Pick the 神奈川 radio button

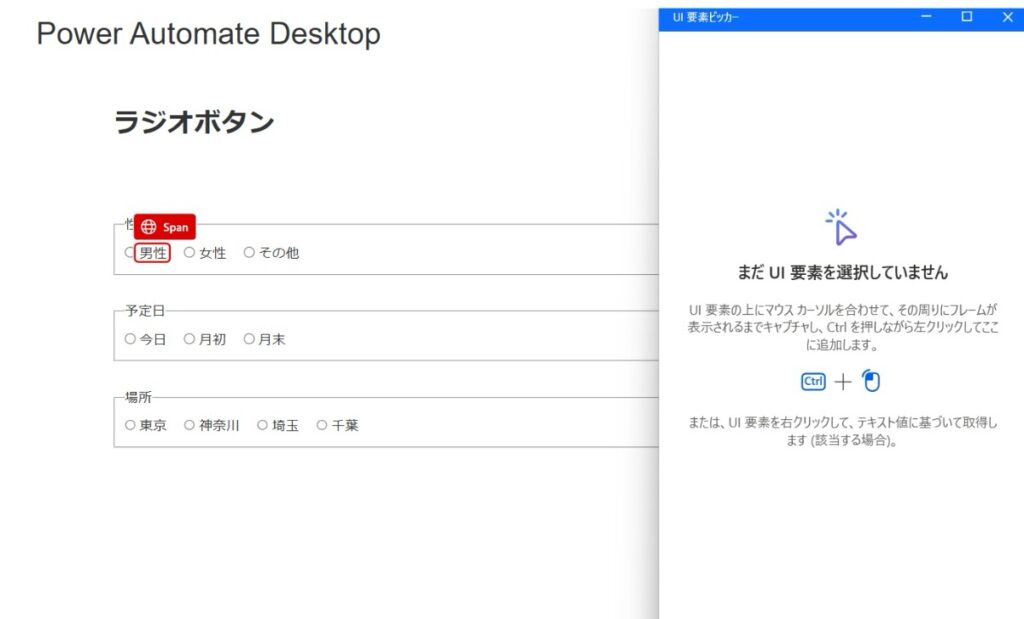coord(189,424)
